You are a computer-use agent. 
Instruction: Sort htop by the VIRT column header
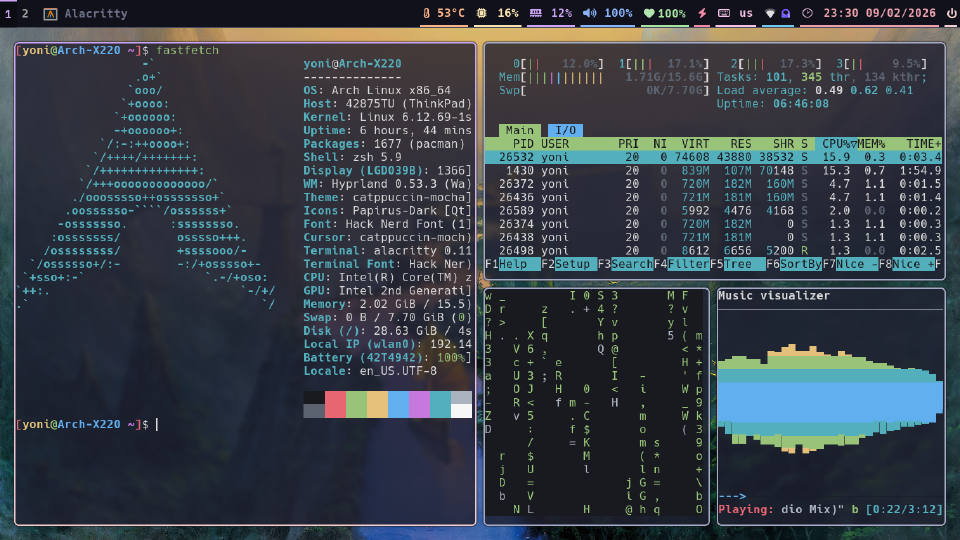tap(695, 143)
